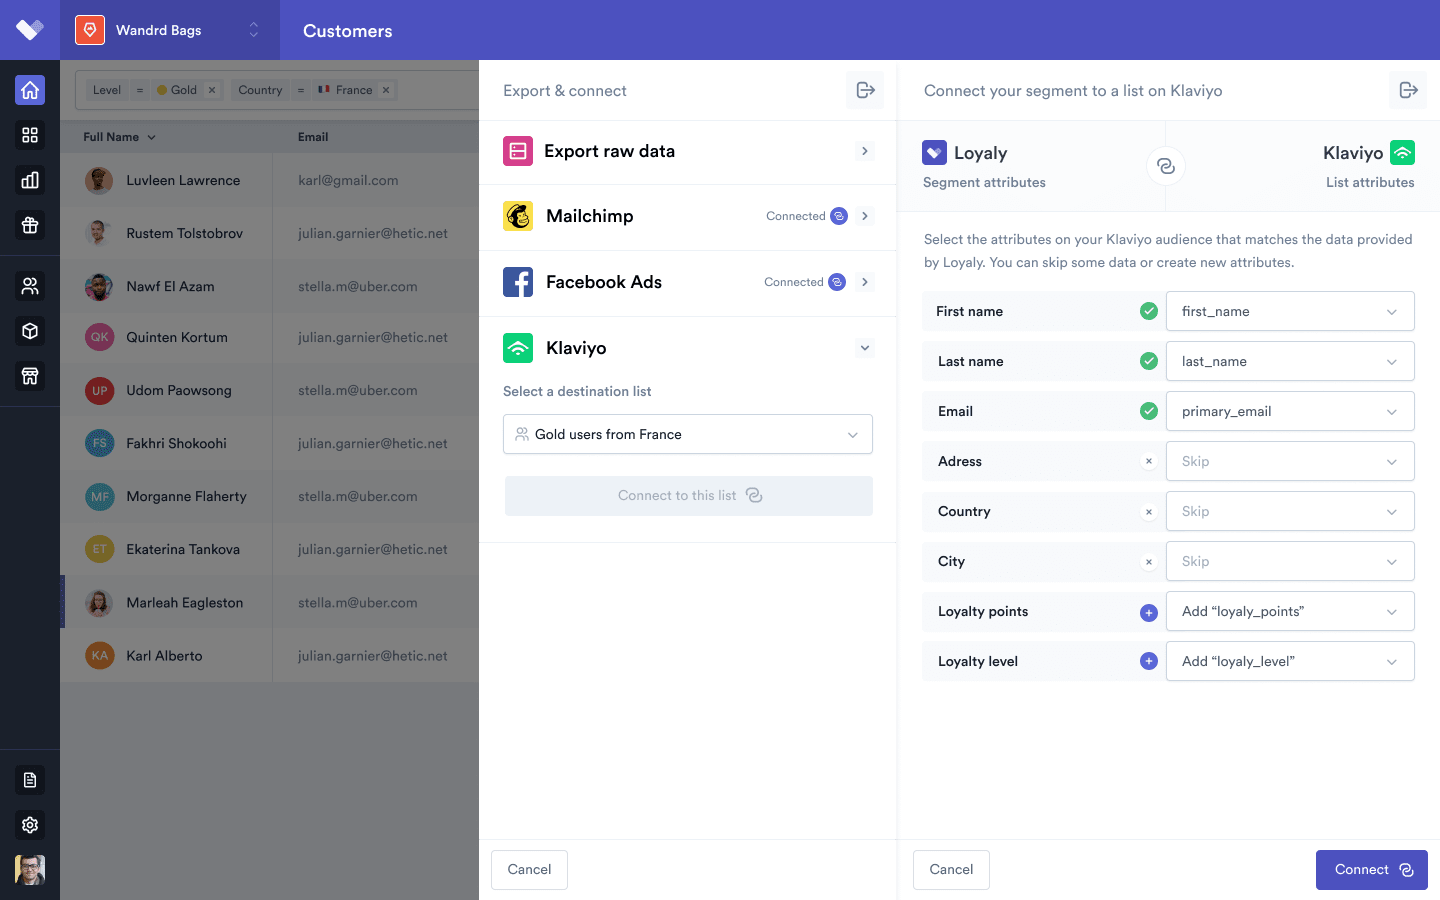Click Facebook Ads Connected status link icon

click(837, 282)
